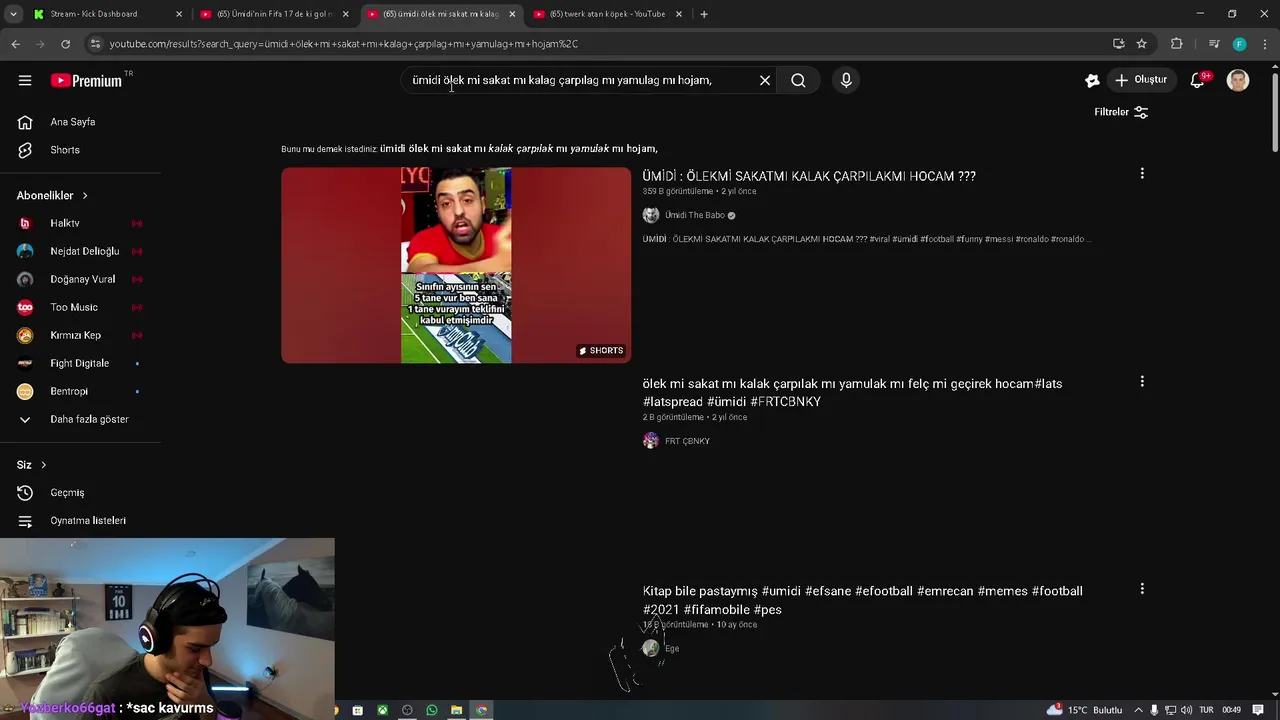Open the Windows notification center
This screenshot has width=1280, height=720.
click(x=1258, y=710)
